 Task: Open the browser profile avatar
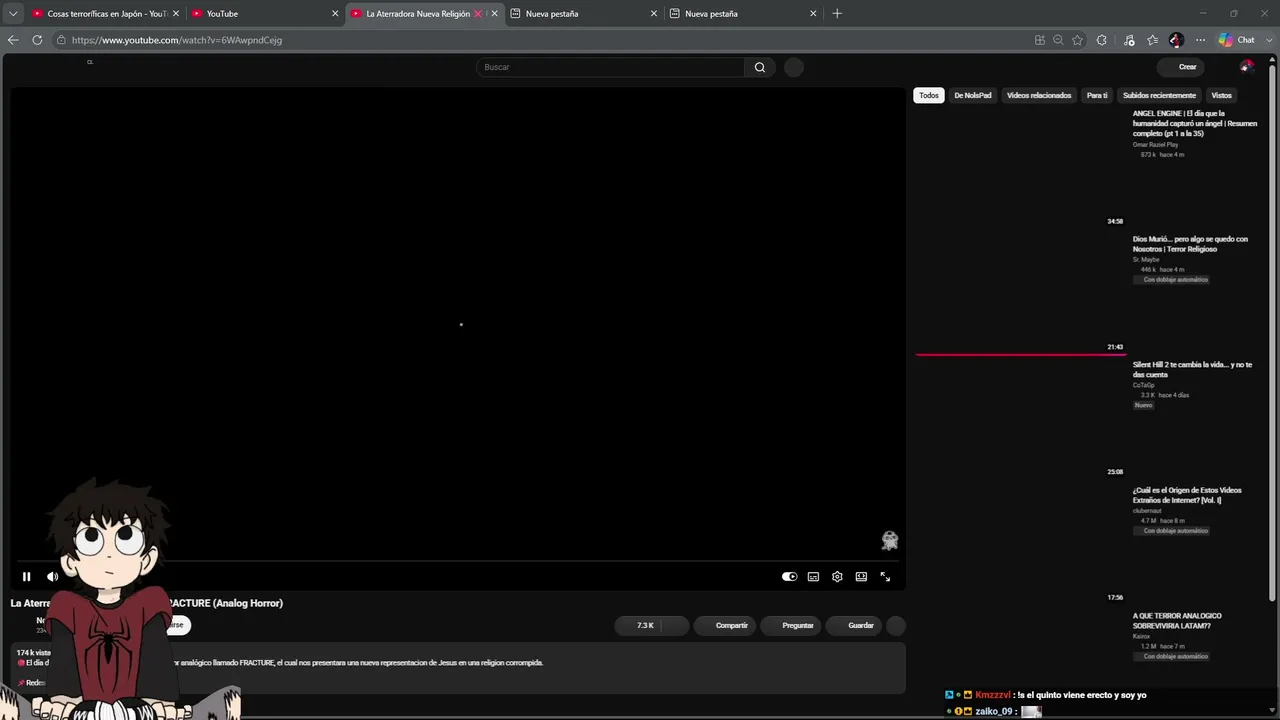tap(1176, 40)
